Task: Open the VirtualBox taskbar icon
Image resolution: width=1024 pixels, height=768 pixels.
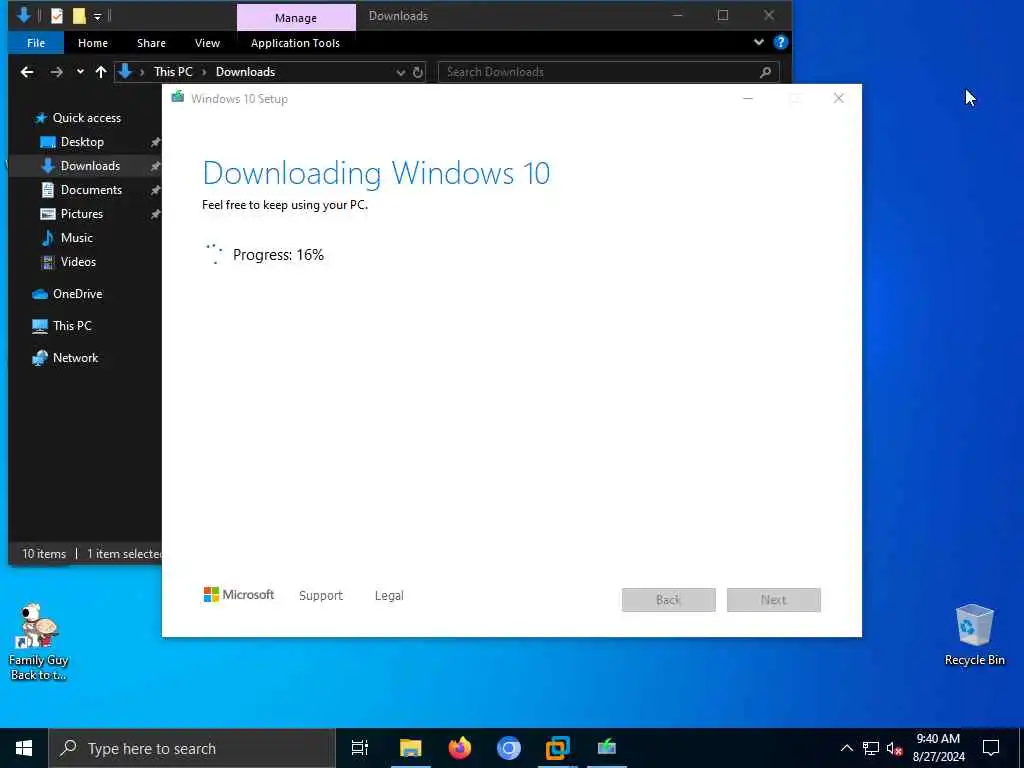Action: pyautogui.click(x=558, y=748)
